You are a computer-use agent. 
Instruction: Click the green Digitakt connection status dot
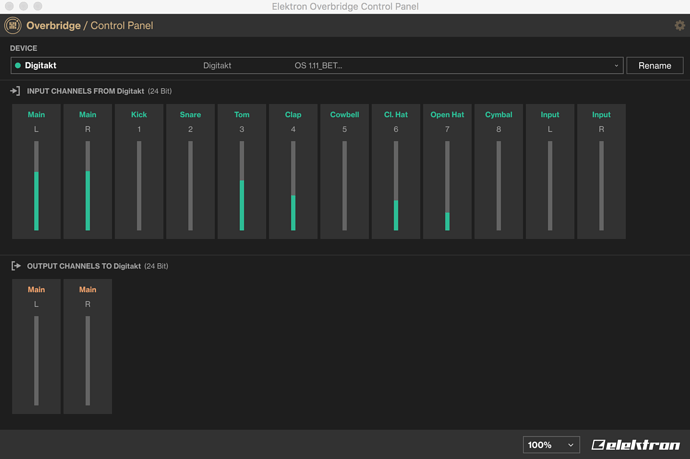pos(18,66)
